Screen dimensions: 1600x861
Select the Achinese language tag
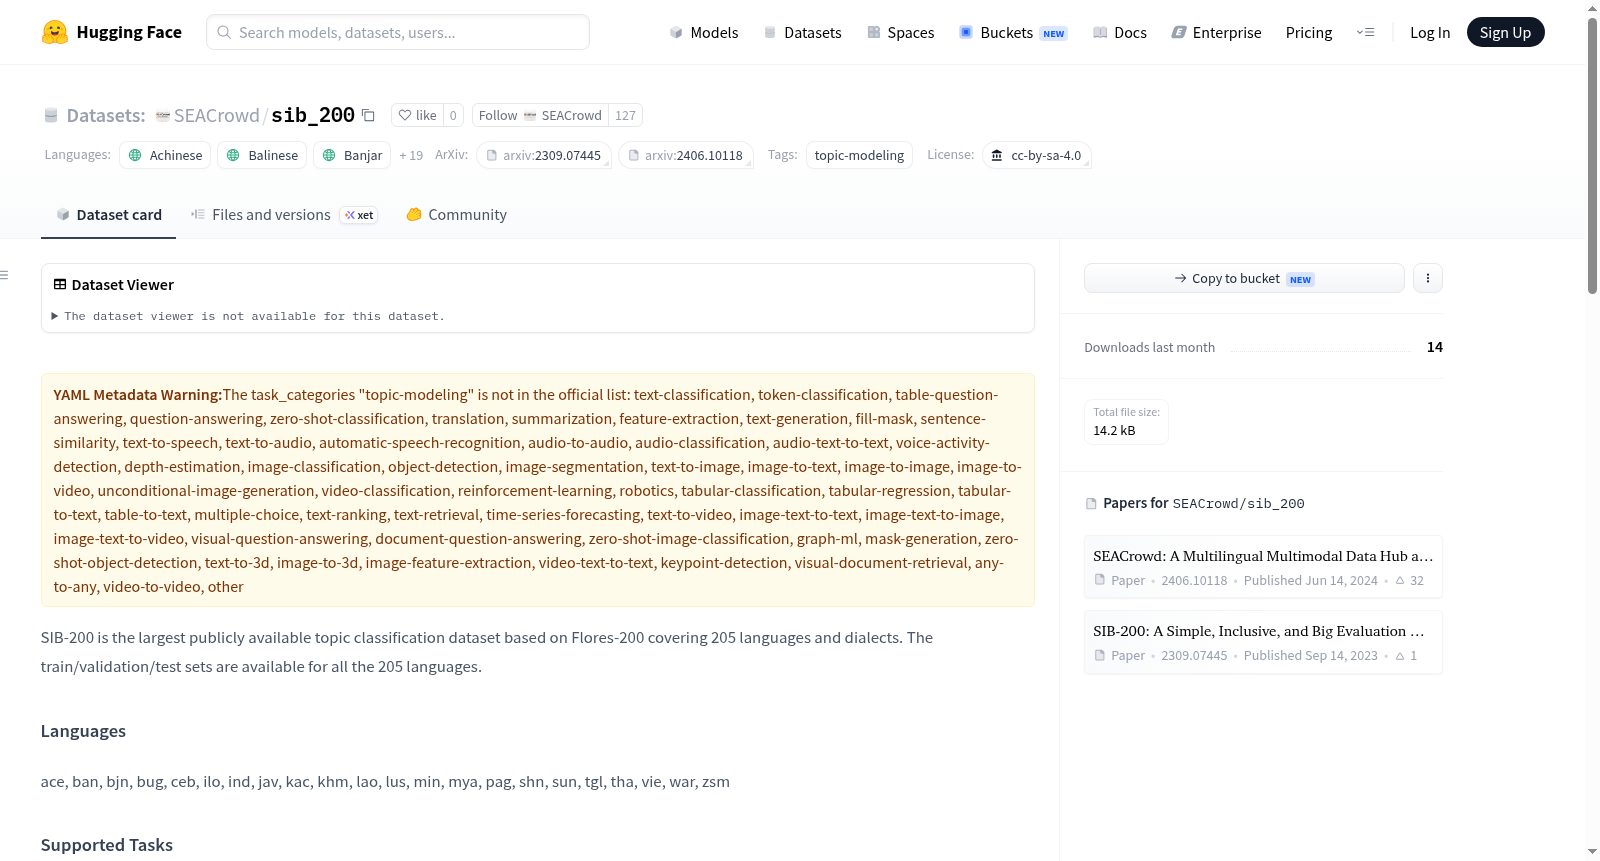point(165,155)
